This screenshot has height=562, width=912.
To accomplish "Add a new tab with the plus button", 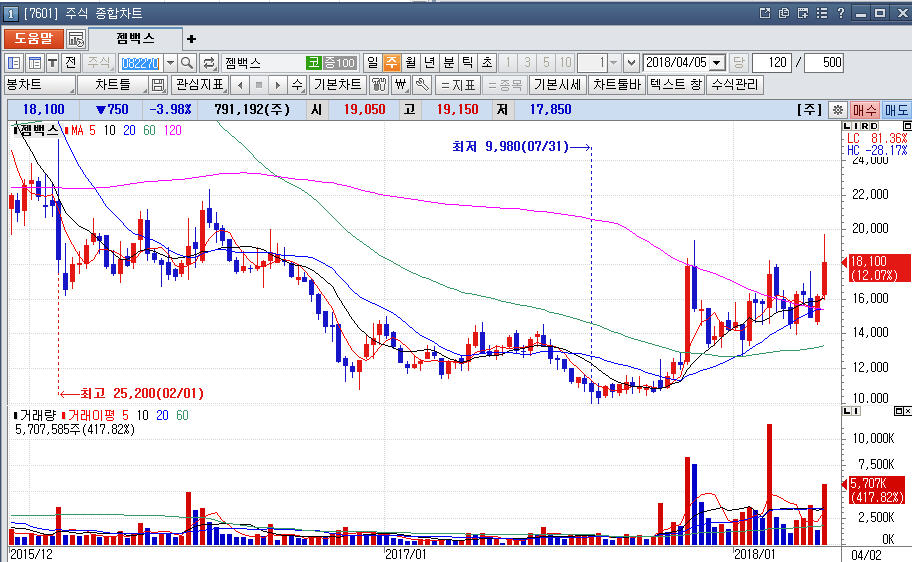I will tap(191, 38).
